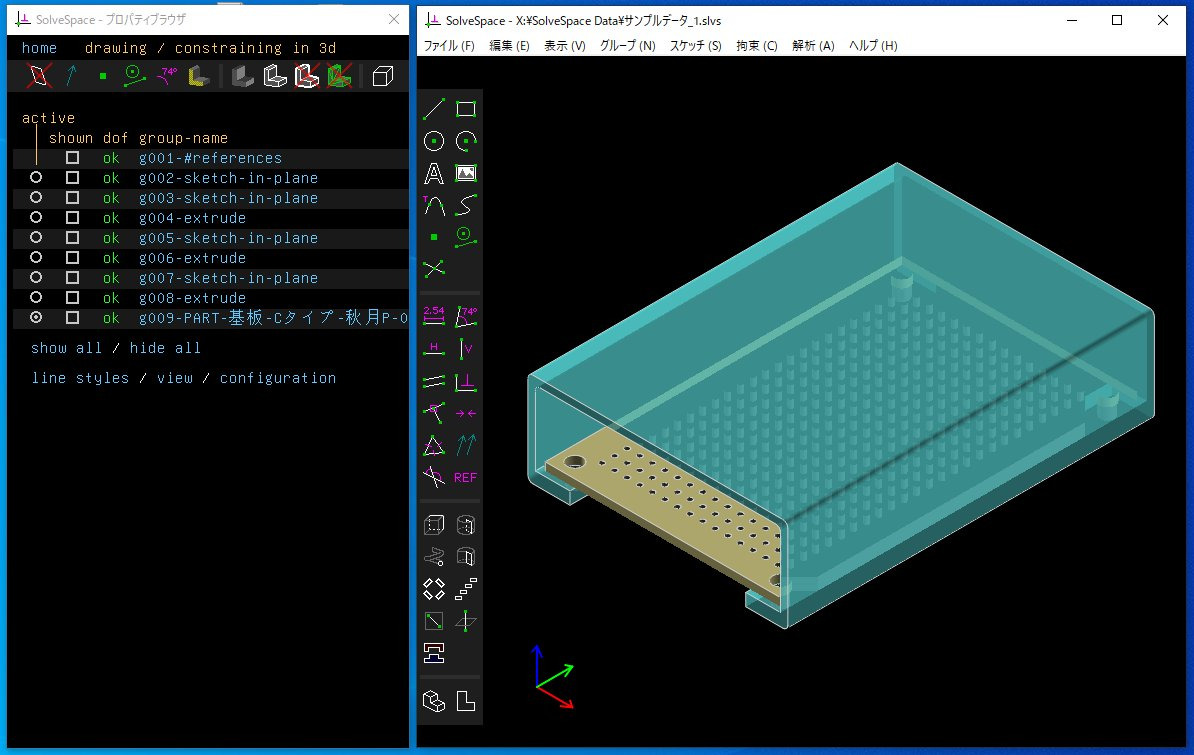Open the g006-extrude group name

pos(192,258)
